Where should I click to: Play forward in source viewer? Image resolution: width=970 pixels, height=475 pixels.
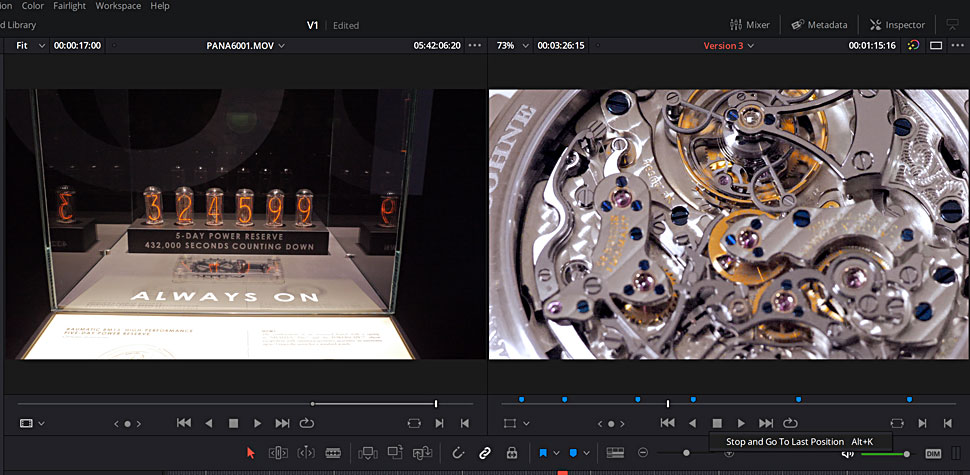(x=257, y=424)
